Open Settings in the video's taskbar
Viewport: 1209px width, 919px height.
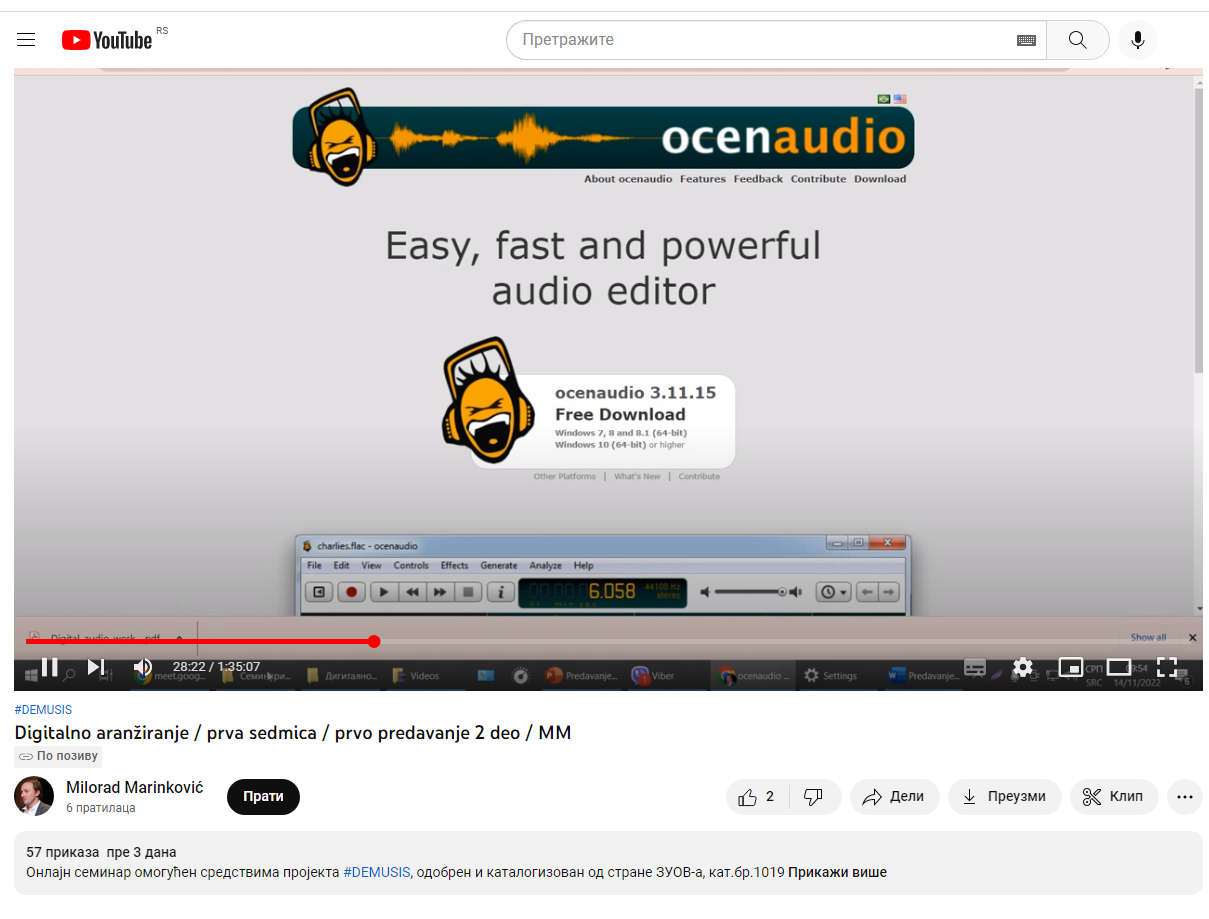click(831, 676)
